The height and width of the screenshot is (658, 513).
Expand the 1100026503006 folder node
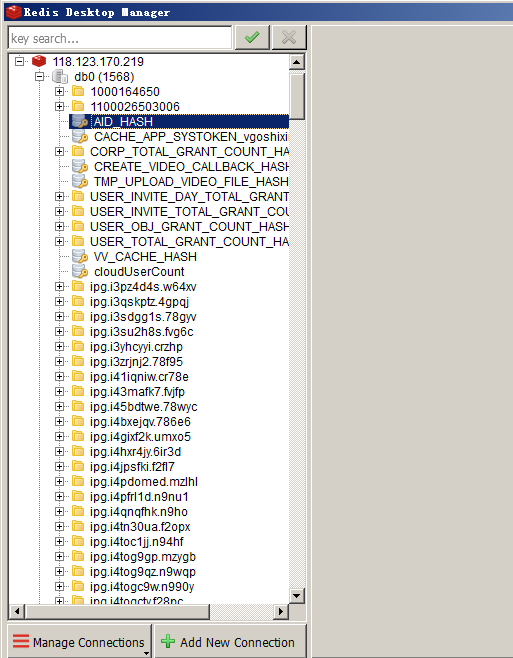pos(59,107)
